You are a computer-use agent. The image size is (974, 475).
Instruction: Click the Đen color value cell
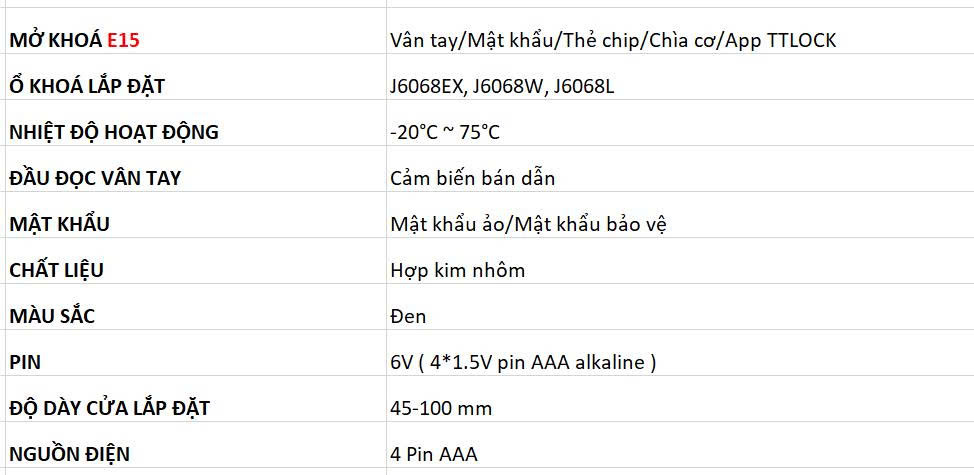[409, 316]
